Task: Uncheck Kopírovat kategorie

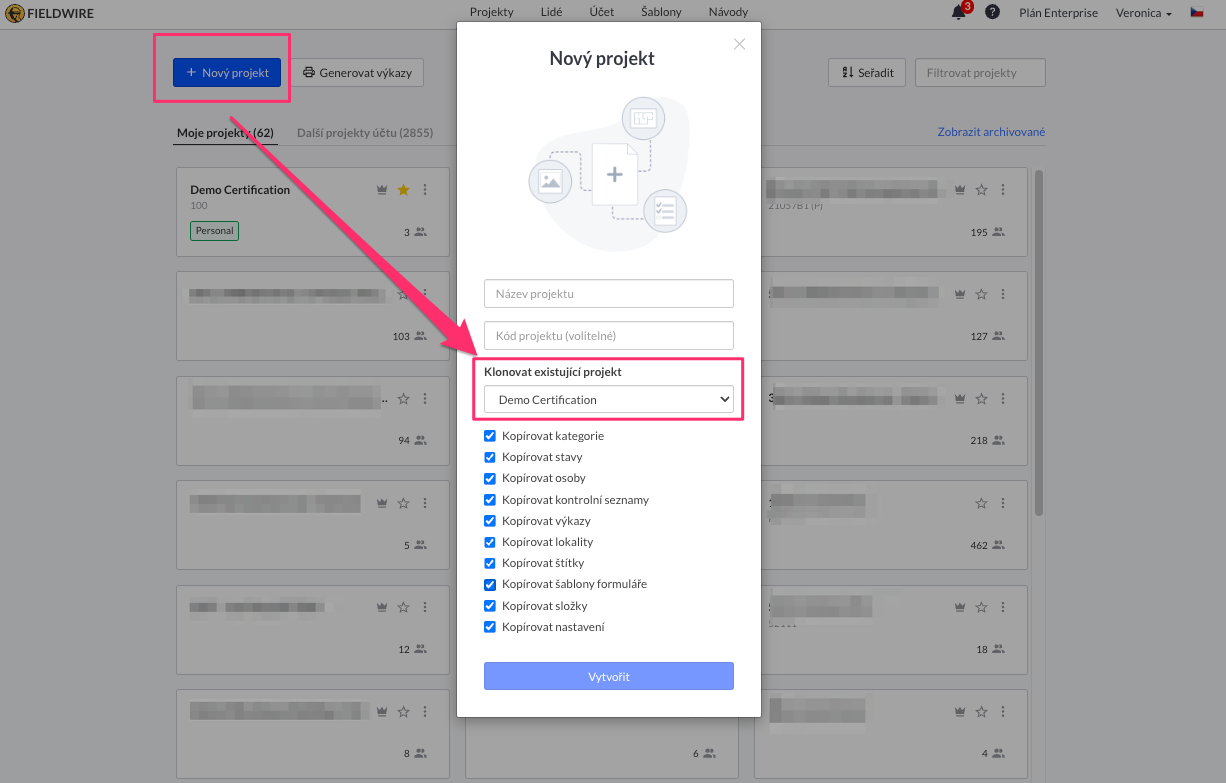Action: pos(490,436)
